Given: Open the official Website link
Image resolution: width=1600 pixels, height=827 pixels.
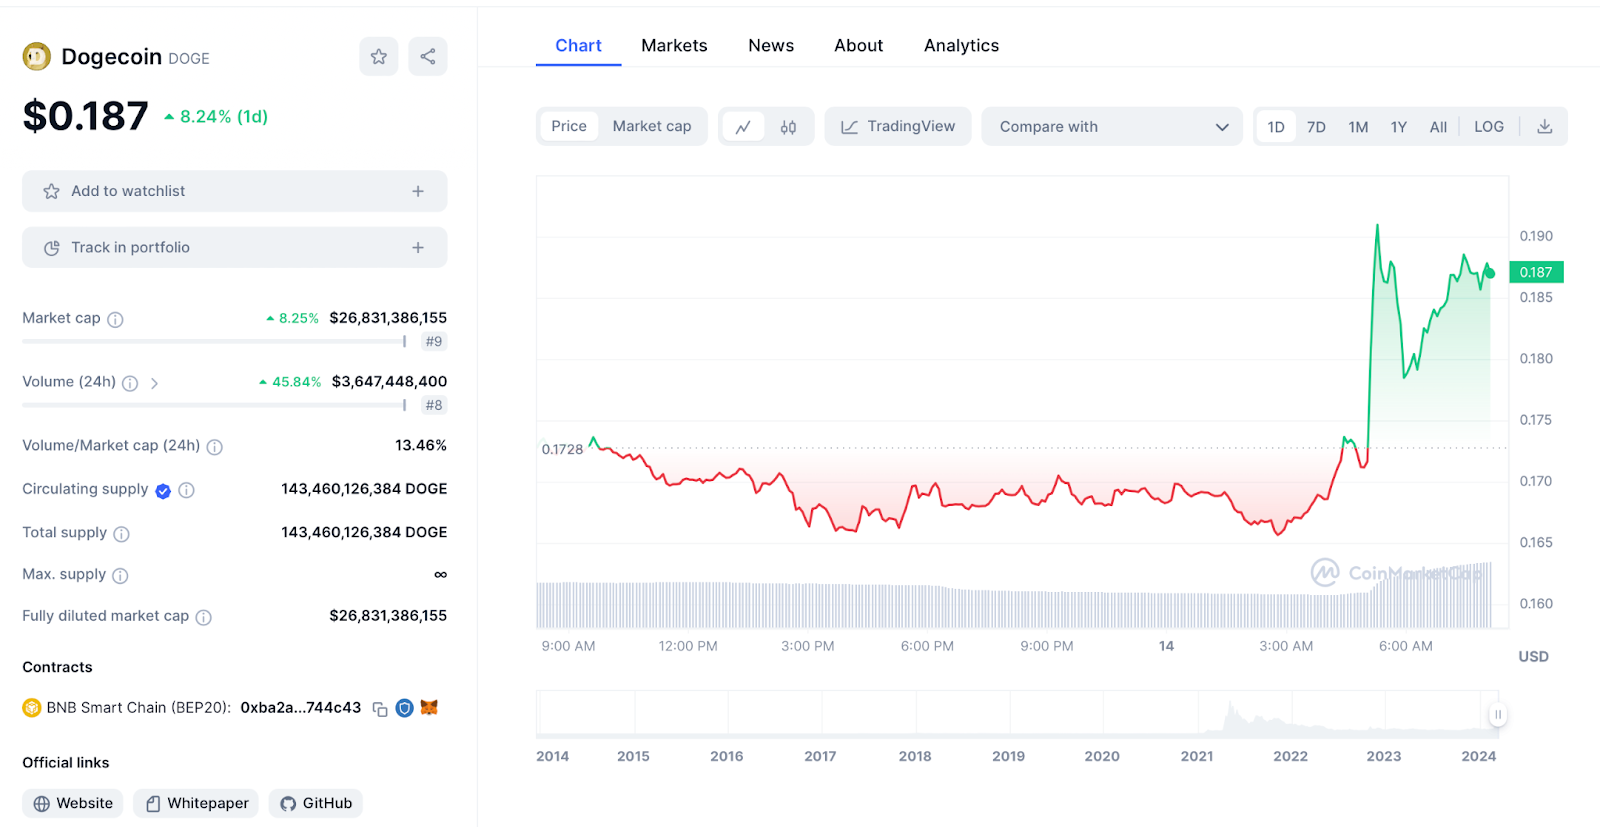Looking at the screenshot, I should coord(73,803).
